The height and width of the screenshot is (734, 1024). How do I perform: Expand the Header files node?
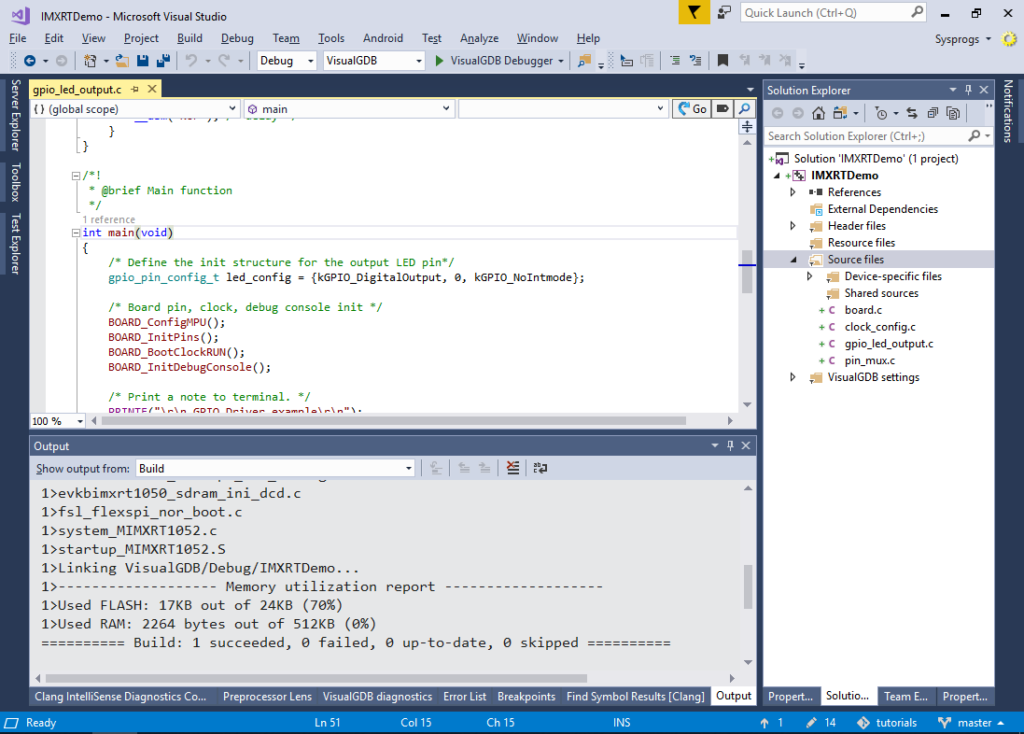[793, 226]
